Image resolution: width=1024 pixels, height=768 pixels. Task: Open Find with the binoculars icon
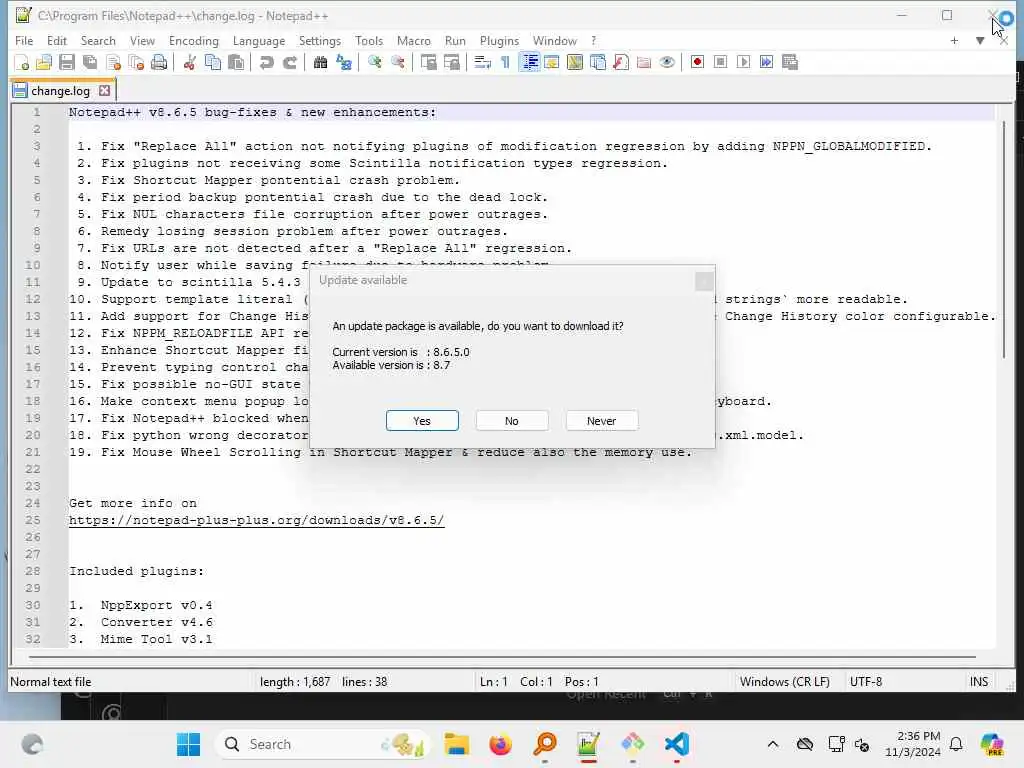tap(320, 63)
